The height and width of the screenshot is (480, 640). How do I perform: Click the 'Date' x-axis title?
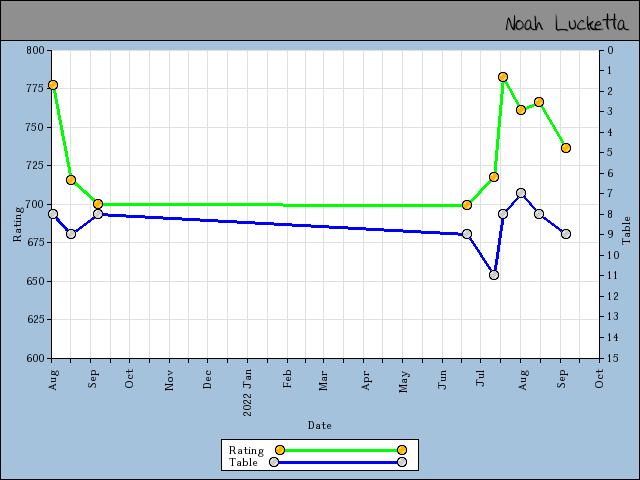pyautogui.click(x=319, y=425)
